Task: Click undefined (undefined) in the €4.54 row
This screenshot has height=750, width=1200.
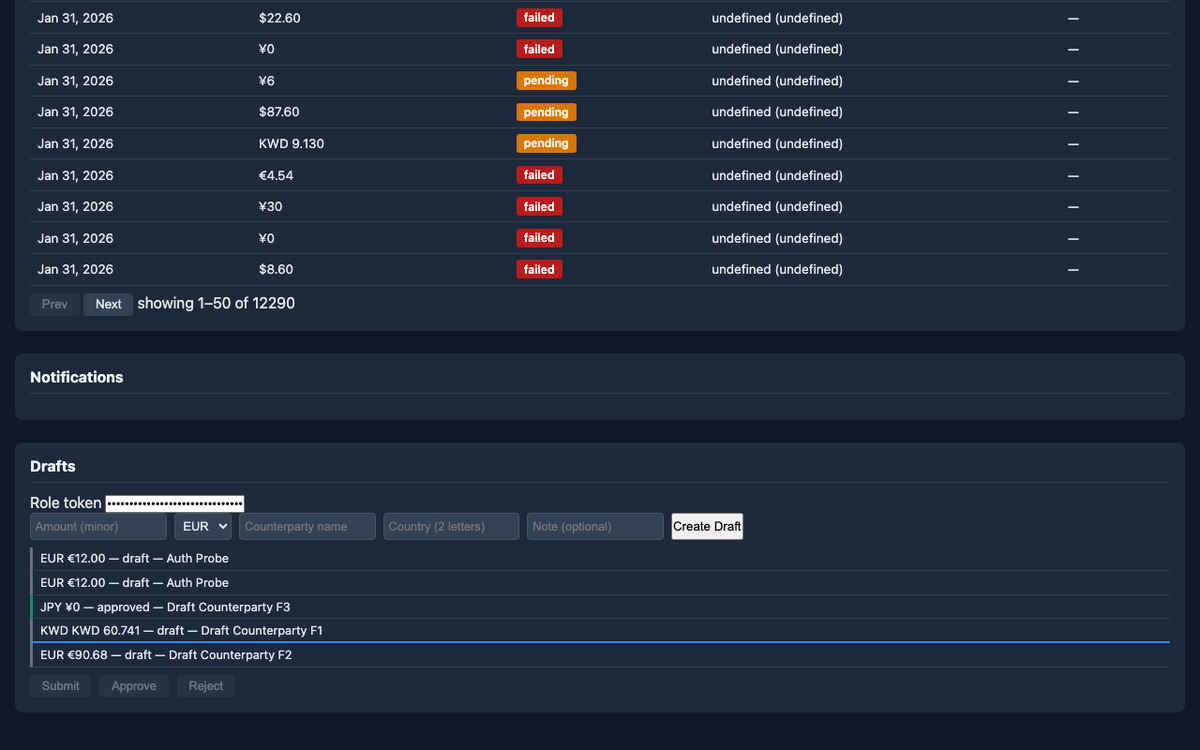Action: (x=777, y=175)
